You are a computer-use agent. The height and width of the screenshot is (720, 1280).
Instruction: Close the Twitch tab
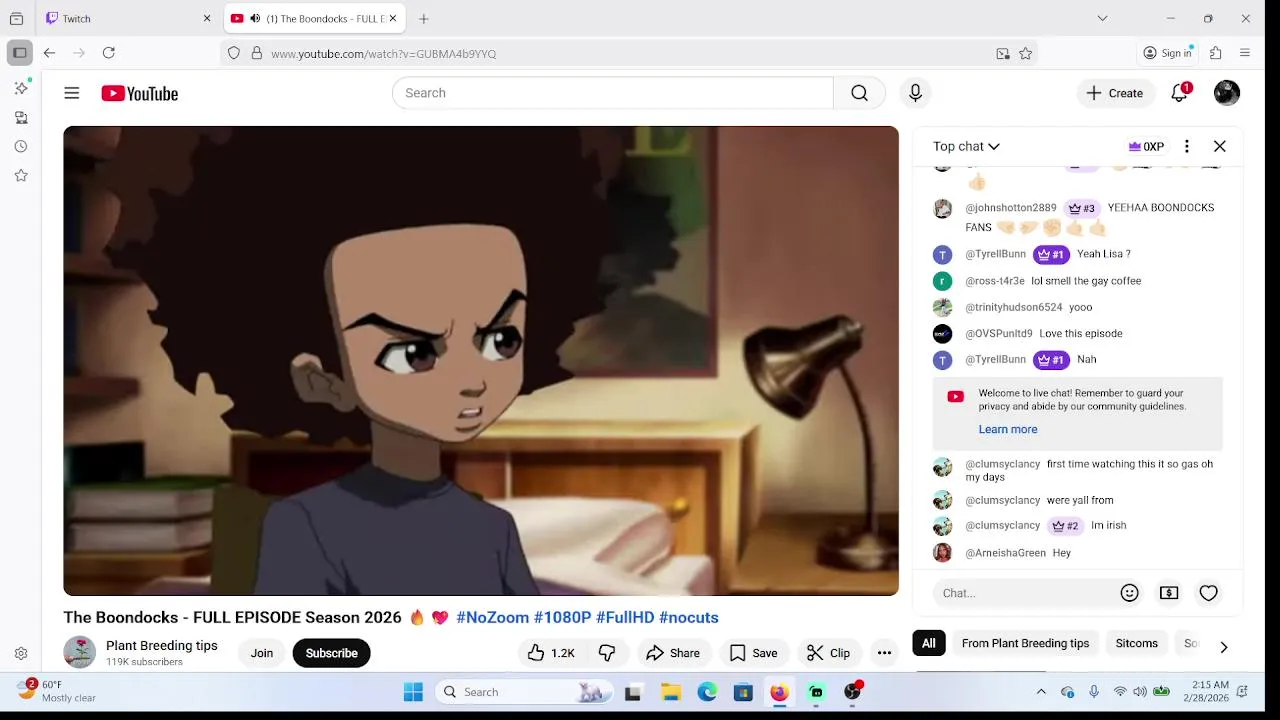click(x=207, y=18)
